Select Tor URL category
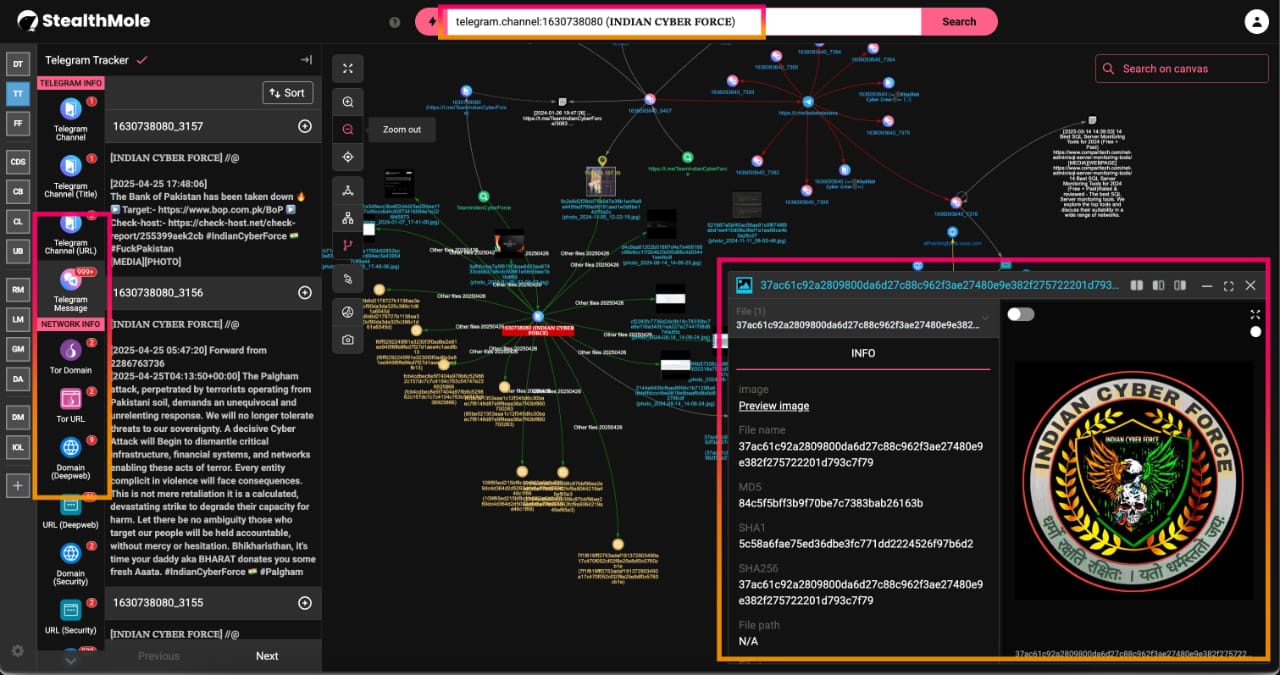1280x675 pixels. click(71, 404)
